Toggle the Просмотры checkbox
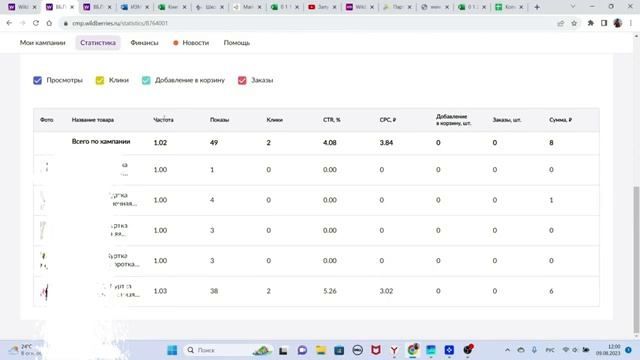Screen dimensions: 640x360 tap(38, 80)
